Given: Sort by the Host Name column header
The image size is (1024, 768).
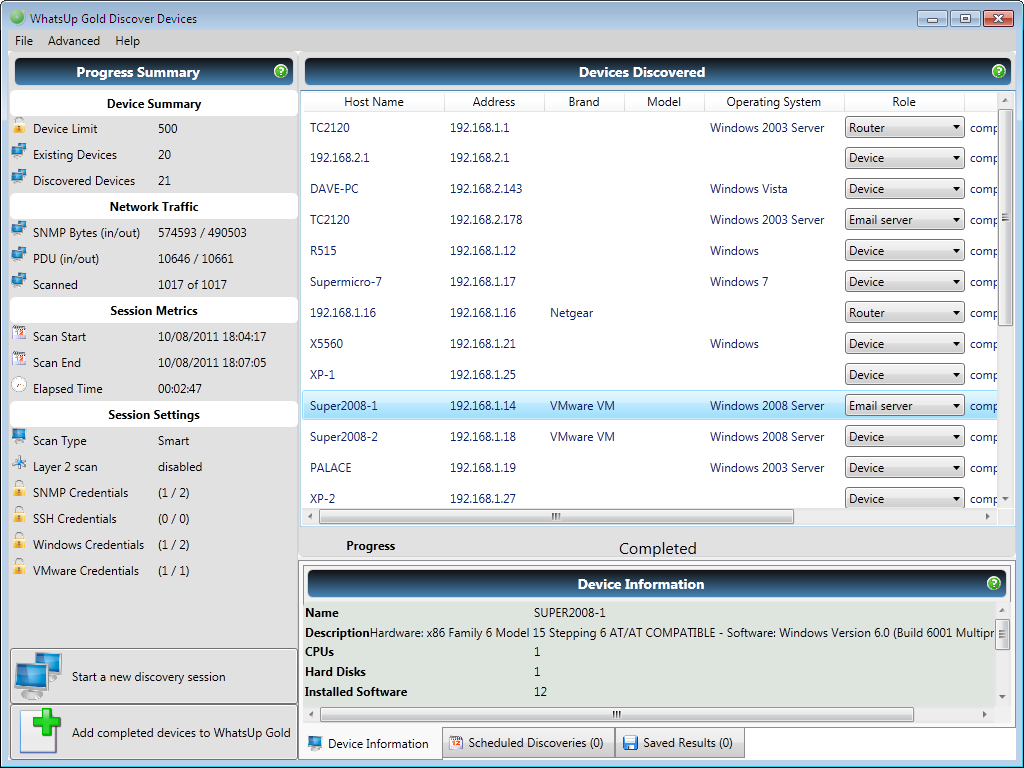Looking at the screenshot, I should coord(374,102).
